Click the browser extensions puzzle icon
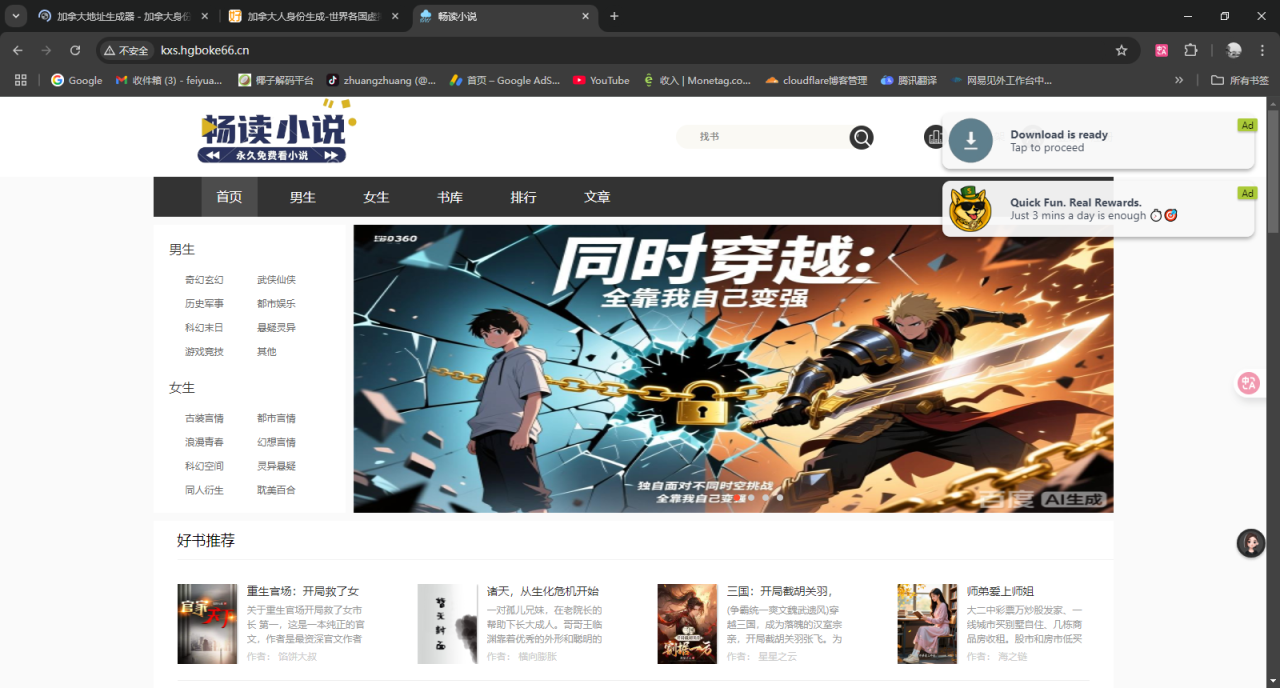The image size is (1280, 688). coord(1190,49)
